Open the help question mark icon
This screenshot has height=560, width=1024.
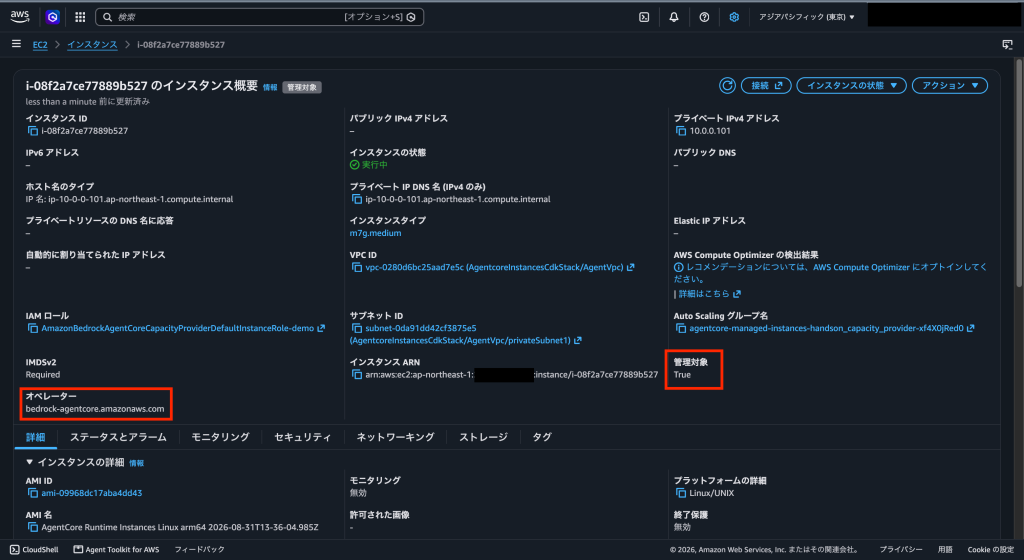[x=704, y=17]
